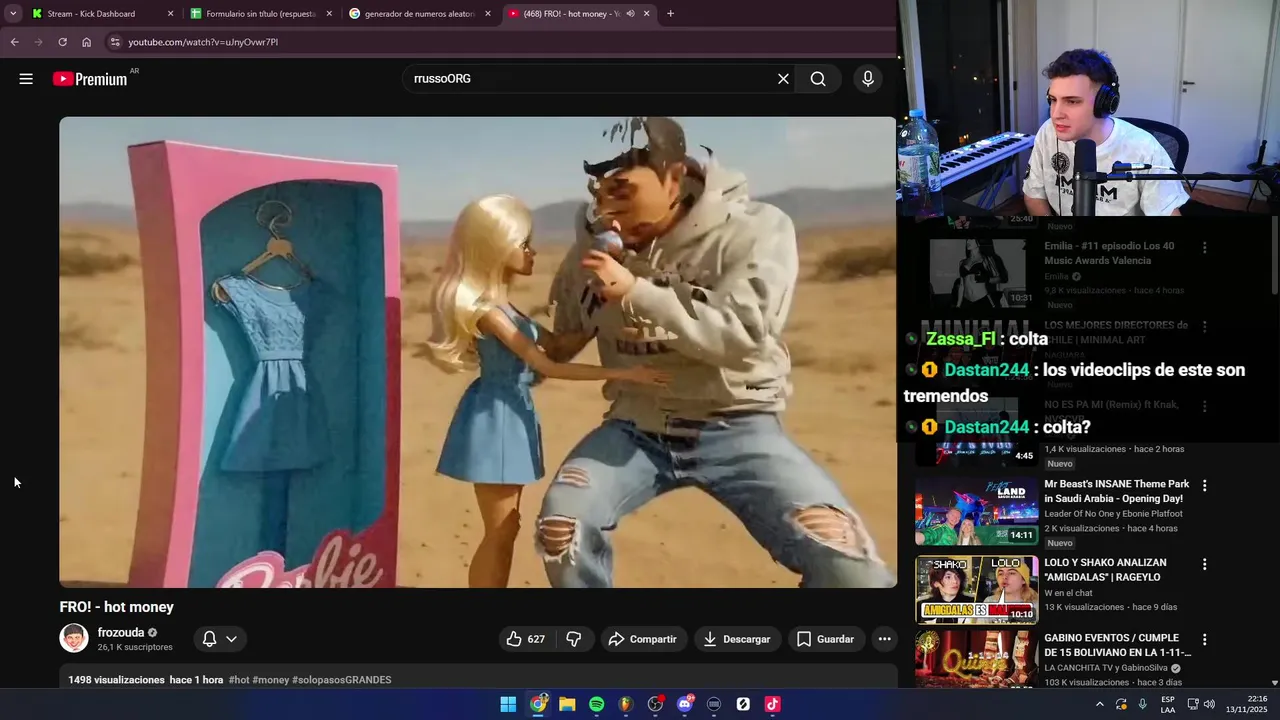Open the GABINO EVENTOS Quince thumbnail
This screenshot has height=720, width=1280.
(977, 659)
